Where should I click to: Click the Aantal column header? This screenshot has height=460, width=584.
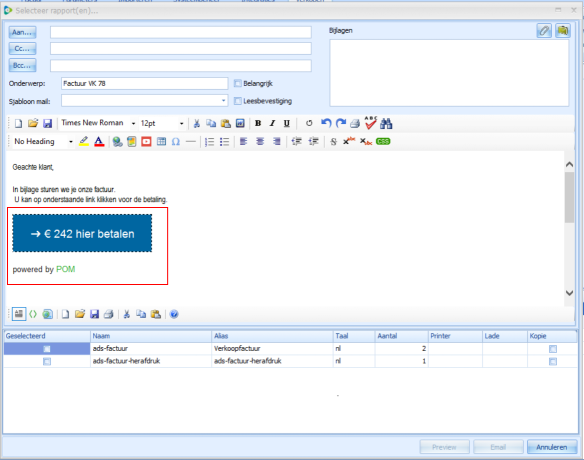click(402, 336)
